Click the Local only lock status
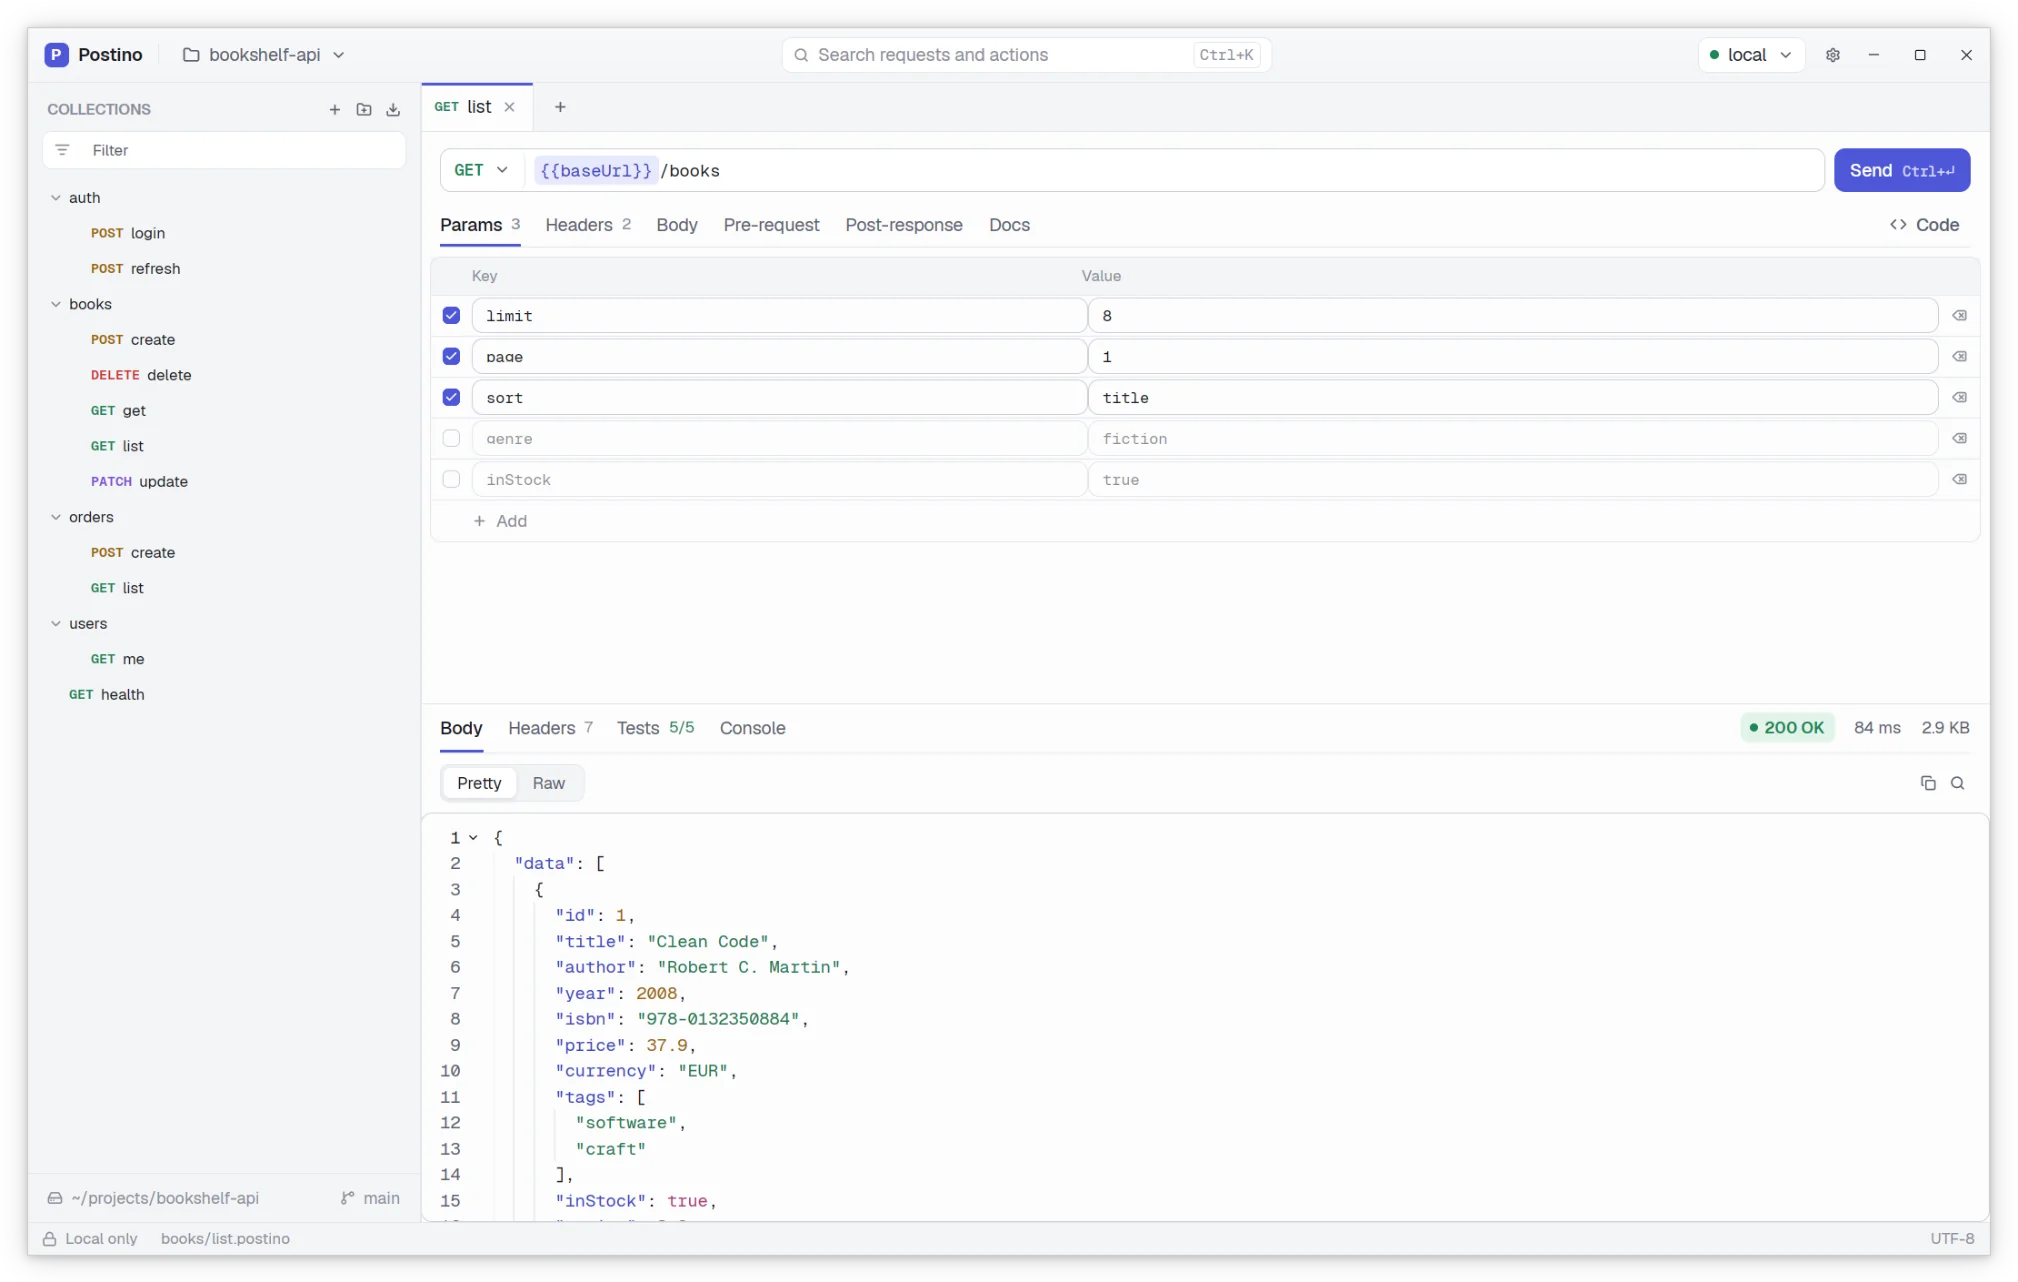 click(90, 1239)
